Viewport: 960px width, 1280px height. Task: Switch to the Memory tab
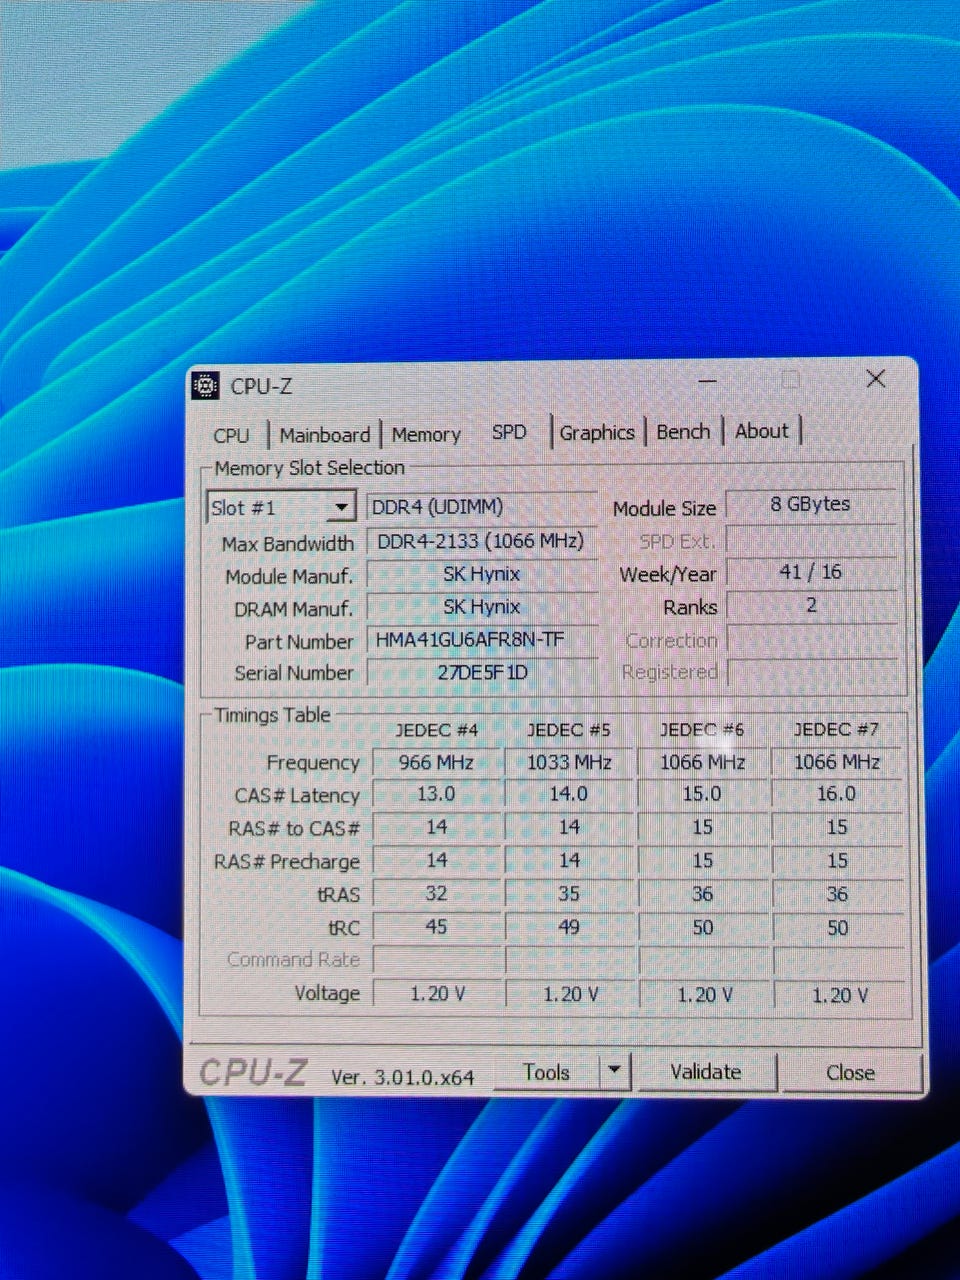click(426, 435)
